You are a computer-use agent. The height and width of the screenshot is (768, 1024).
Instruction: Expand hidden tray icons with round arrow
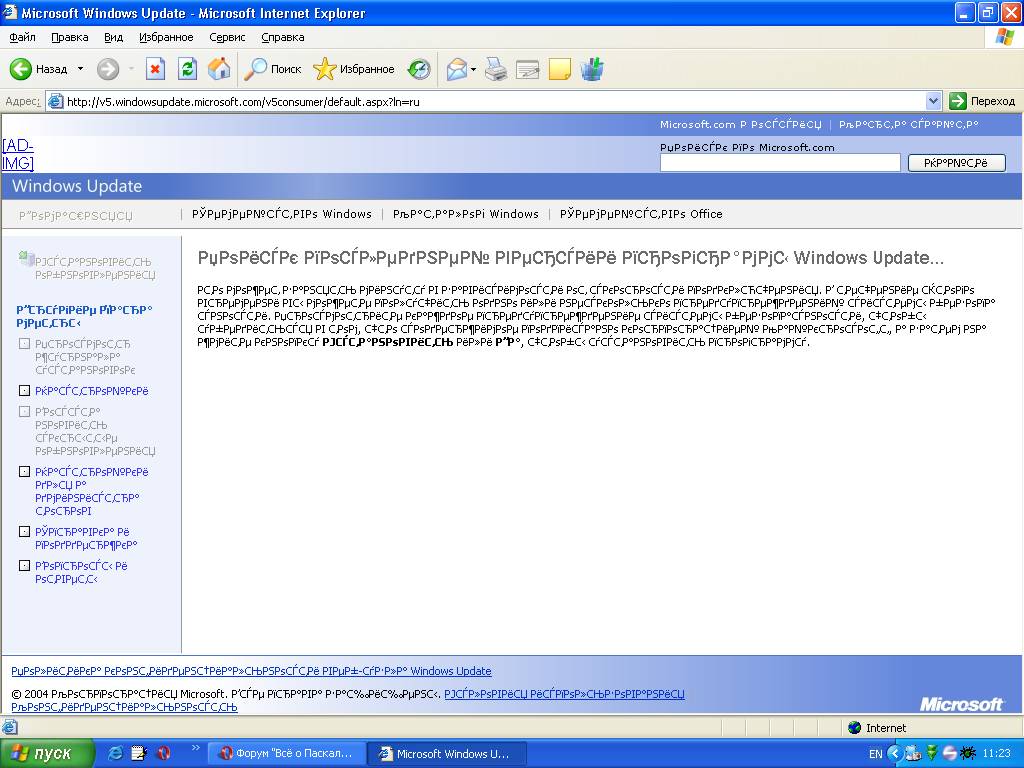click(894, 754)
